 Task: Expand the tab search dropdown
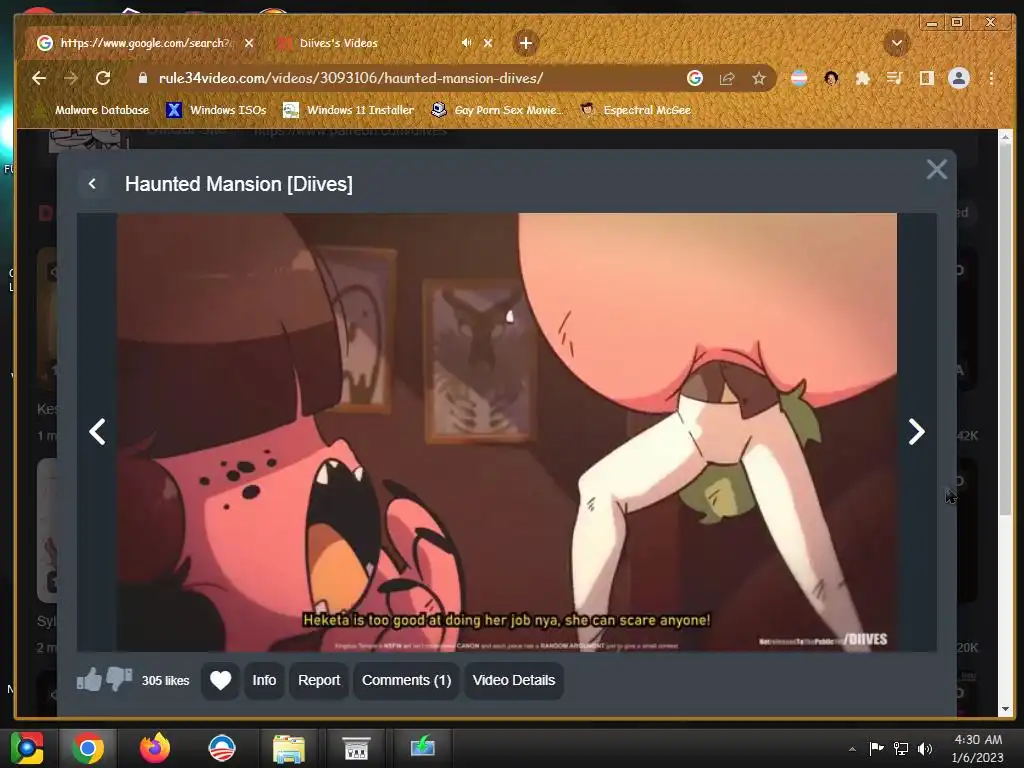tap(897, 43)
